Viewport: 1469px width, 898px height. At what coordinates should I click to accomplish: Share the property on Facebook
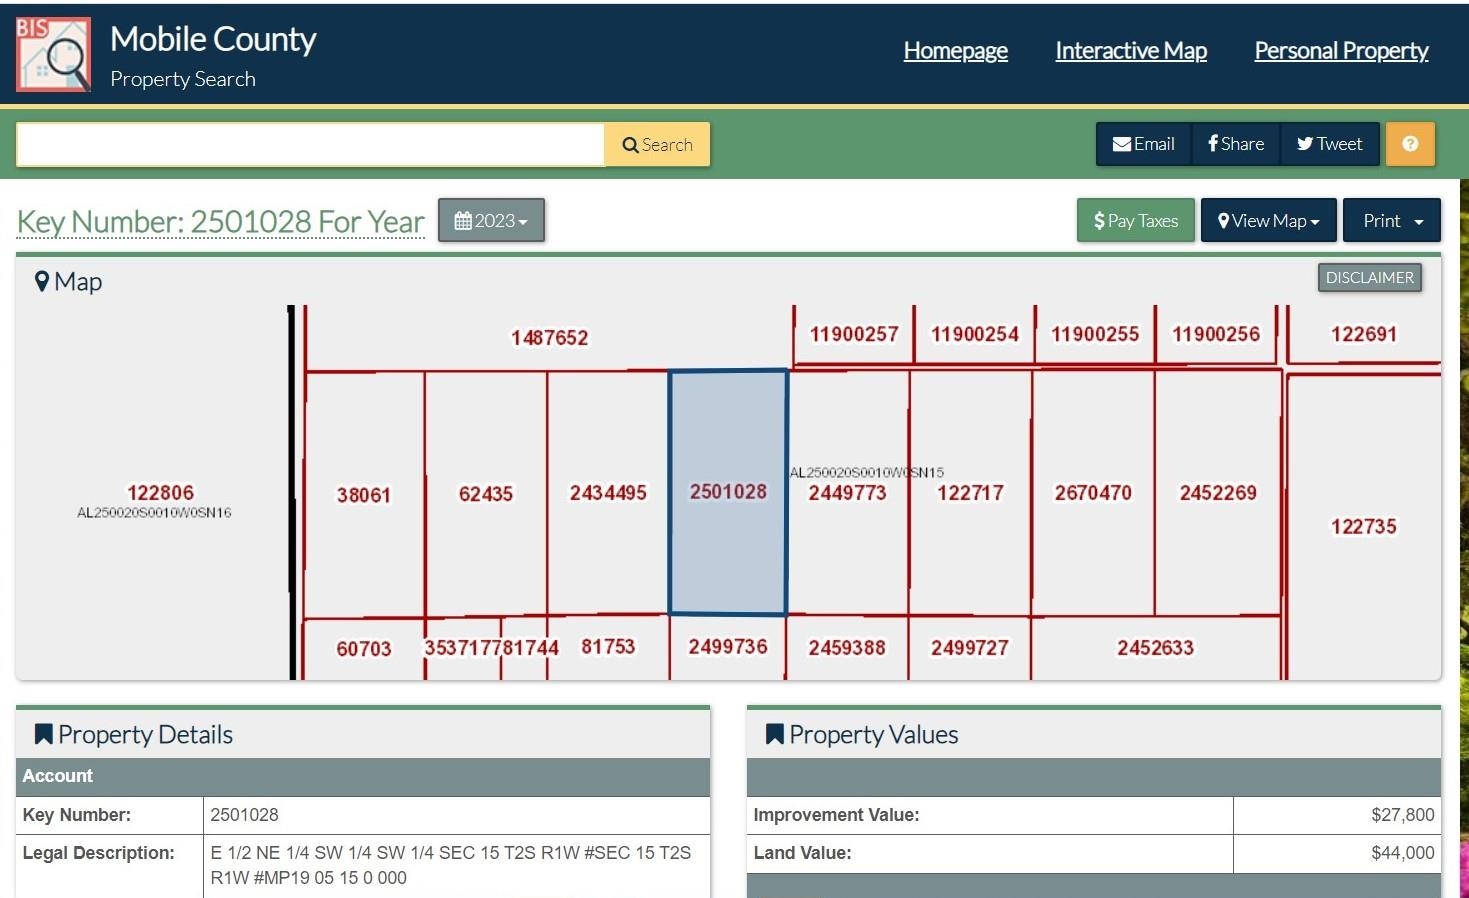click(x=1236, y=144)
